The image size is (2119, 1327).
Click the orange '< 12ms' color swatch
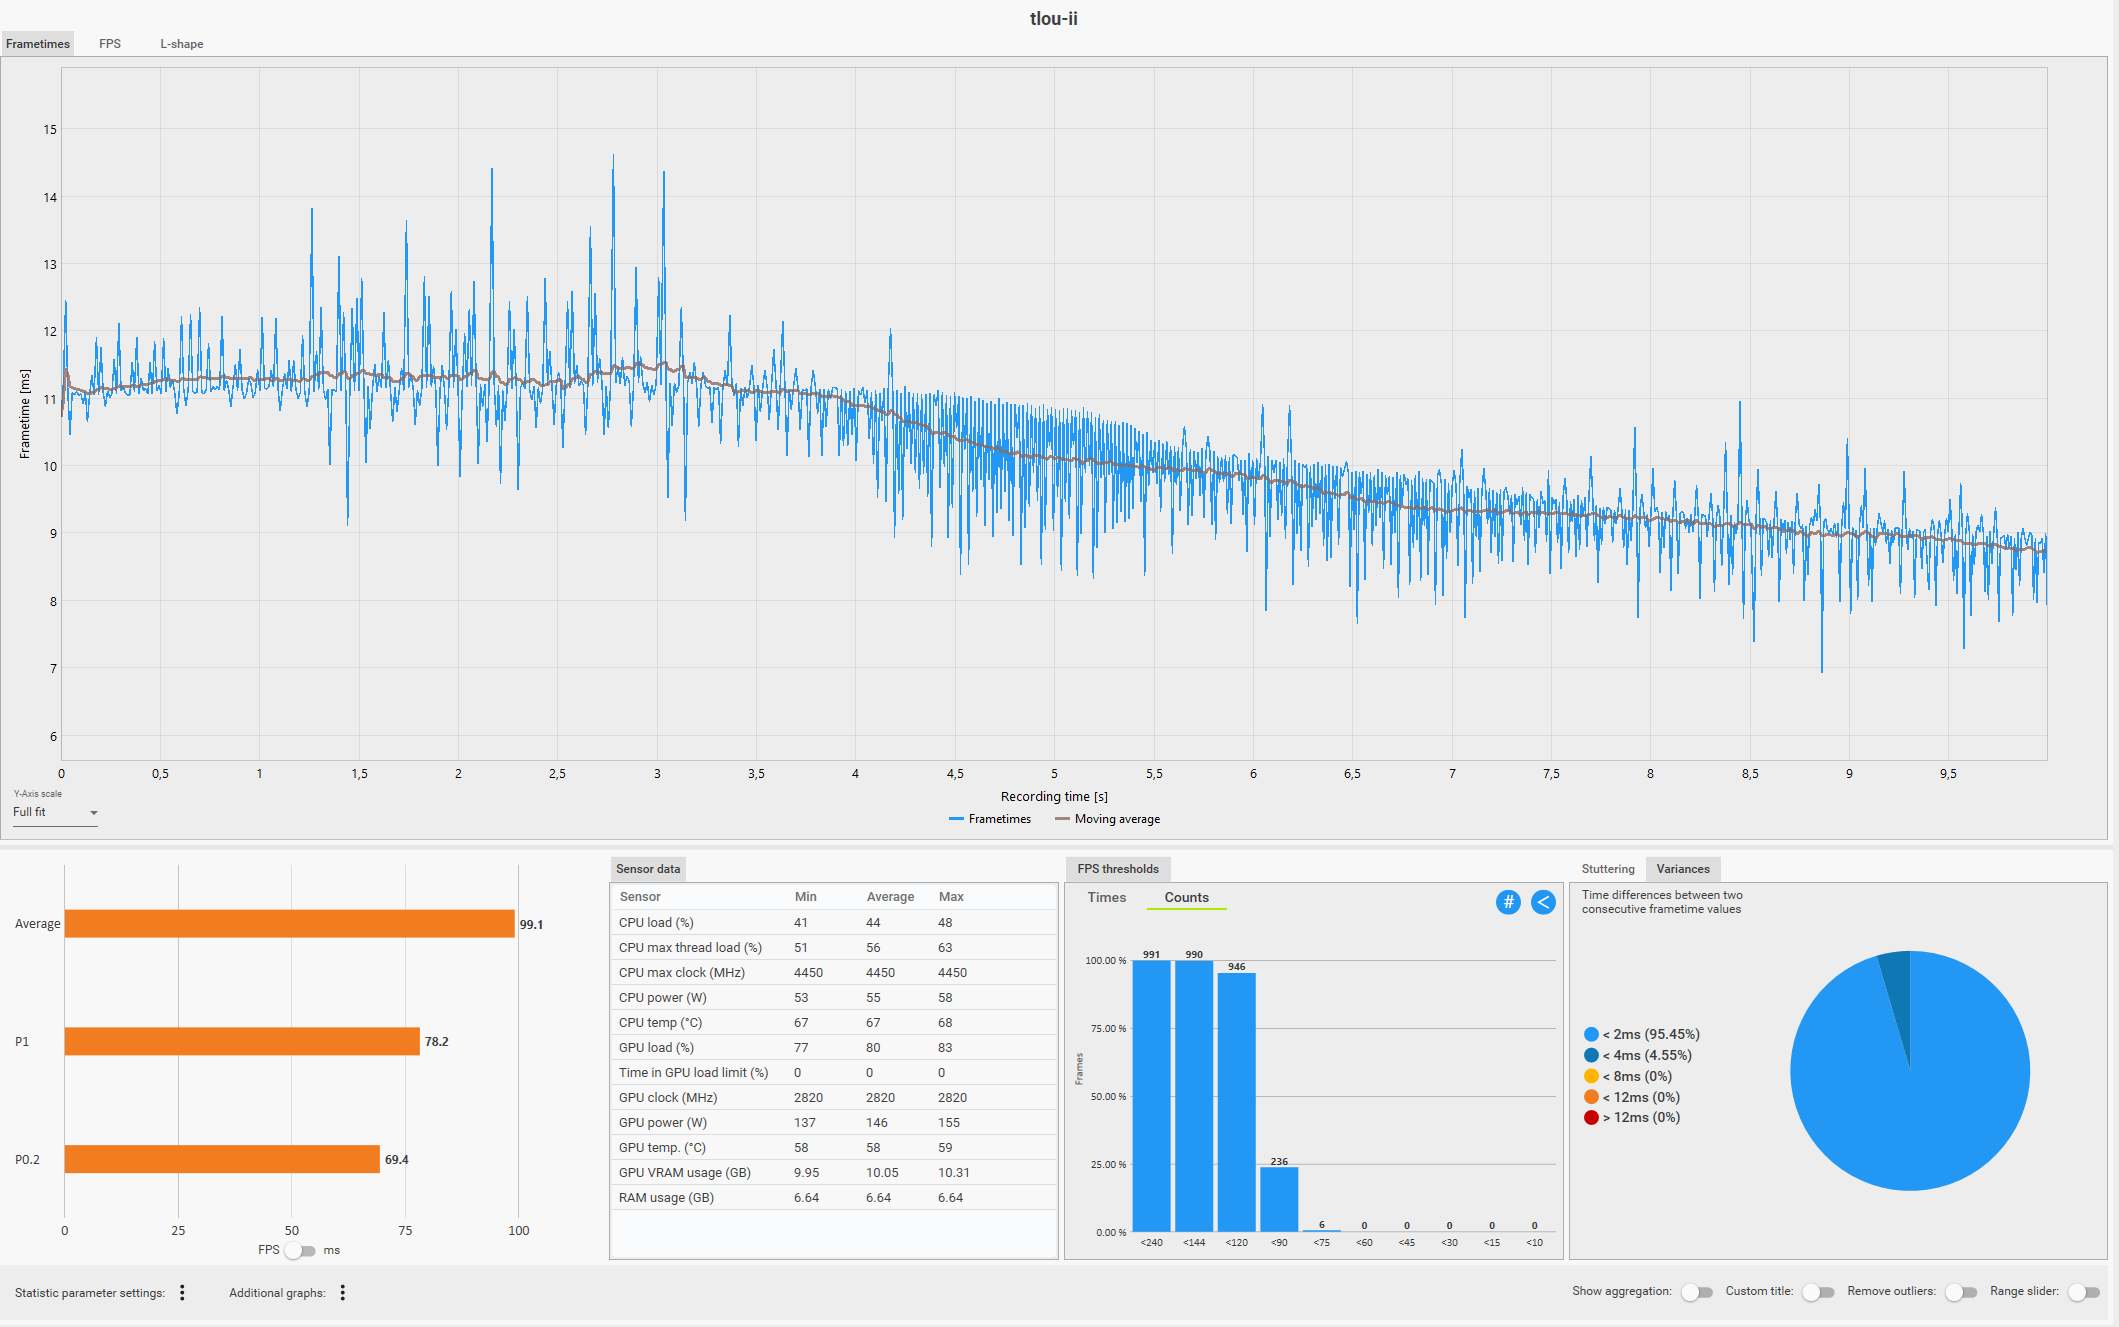point(1591,1097)
